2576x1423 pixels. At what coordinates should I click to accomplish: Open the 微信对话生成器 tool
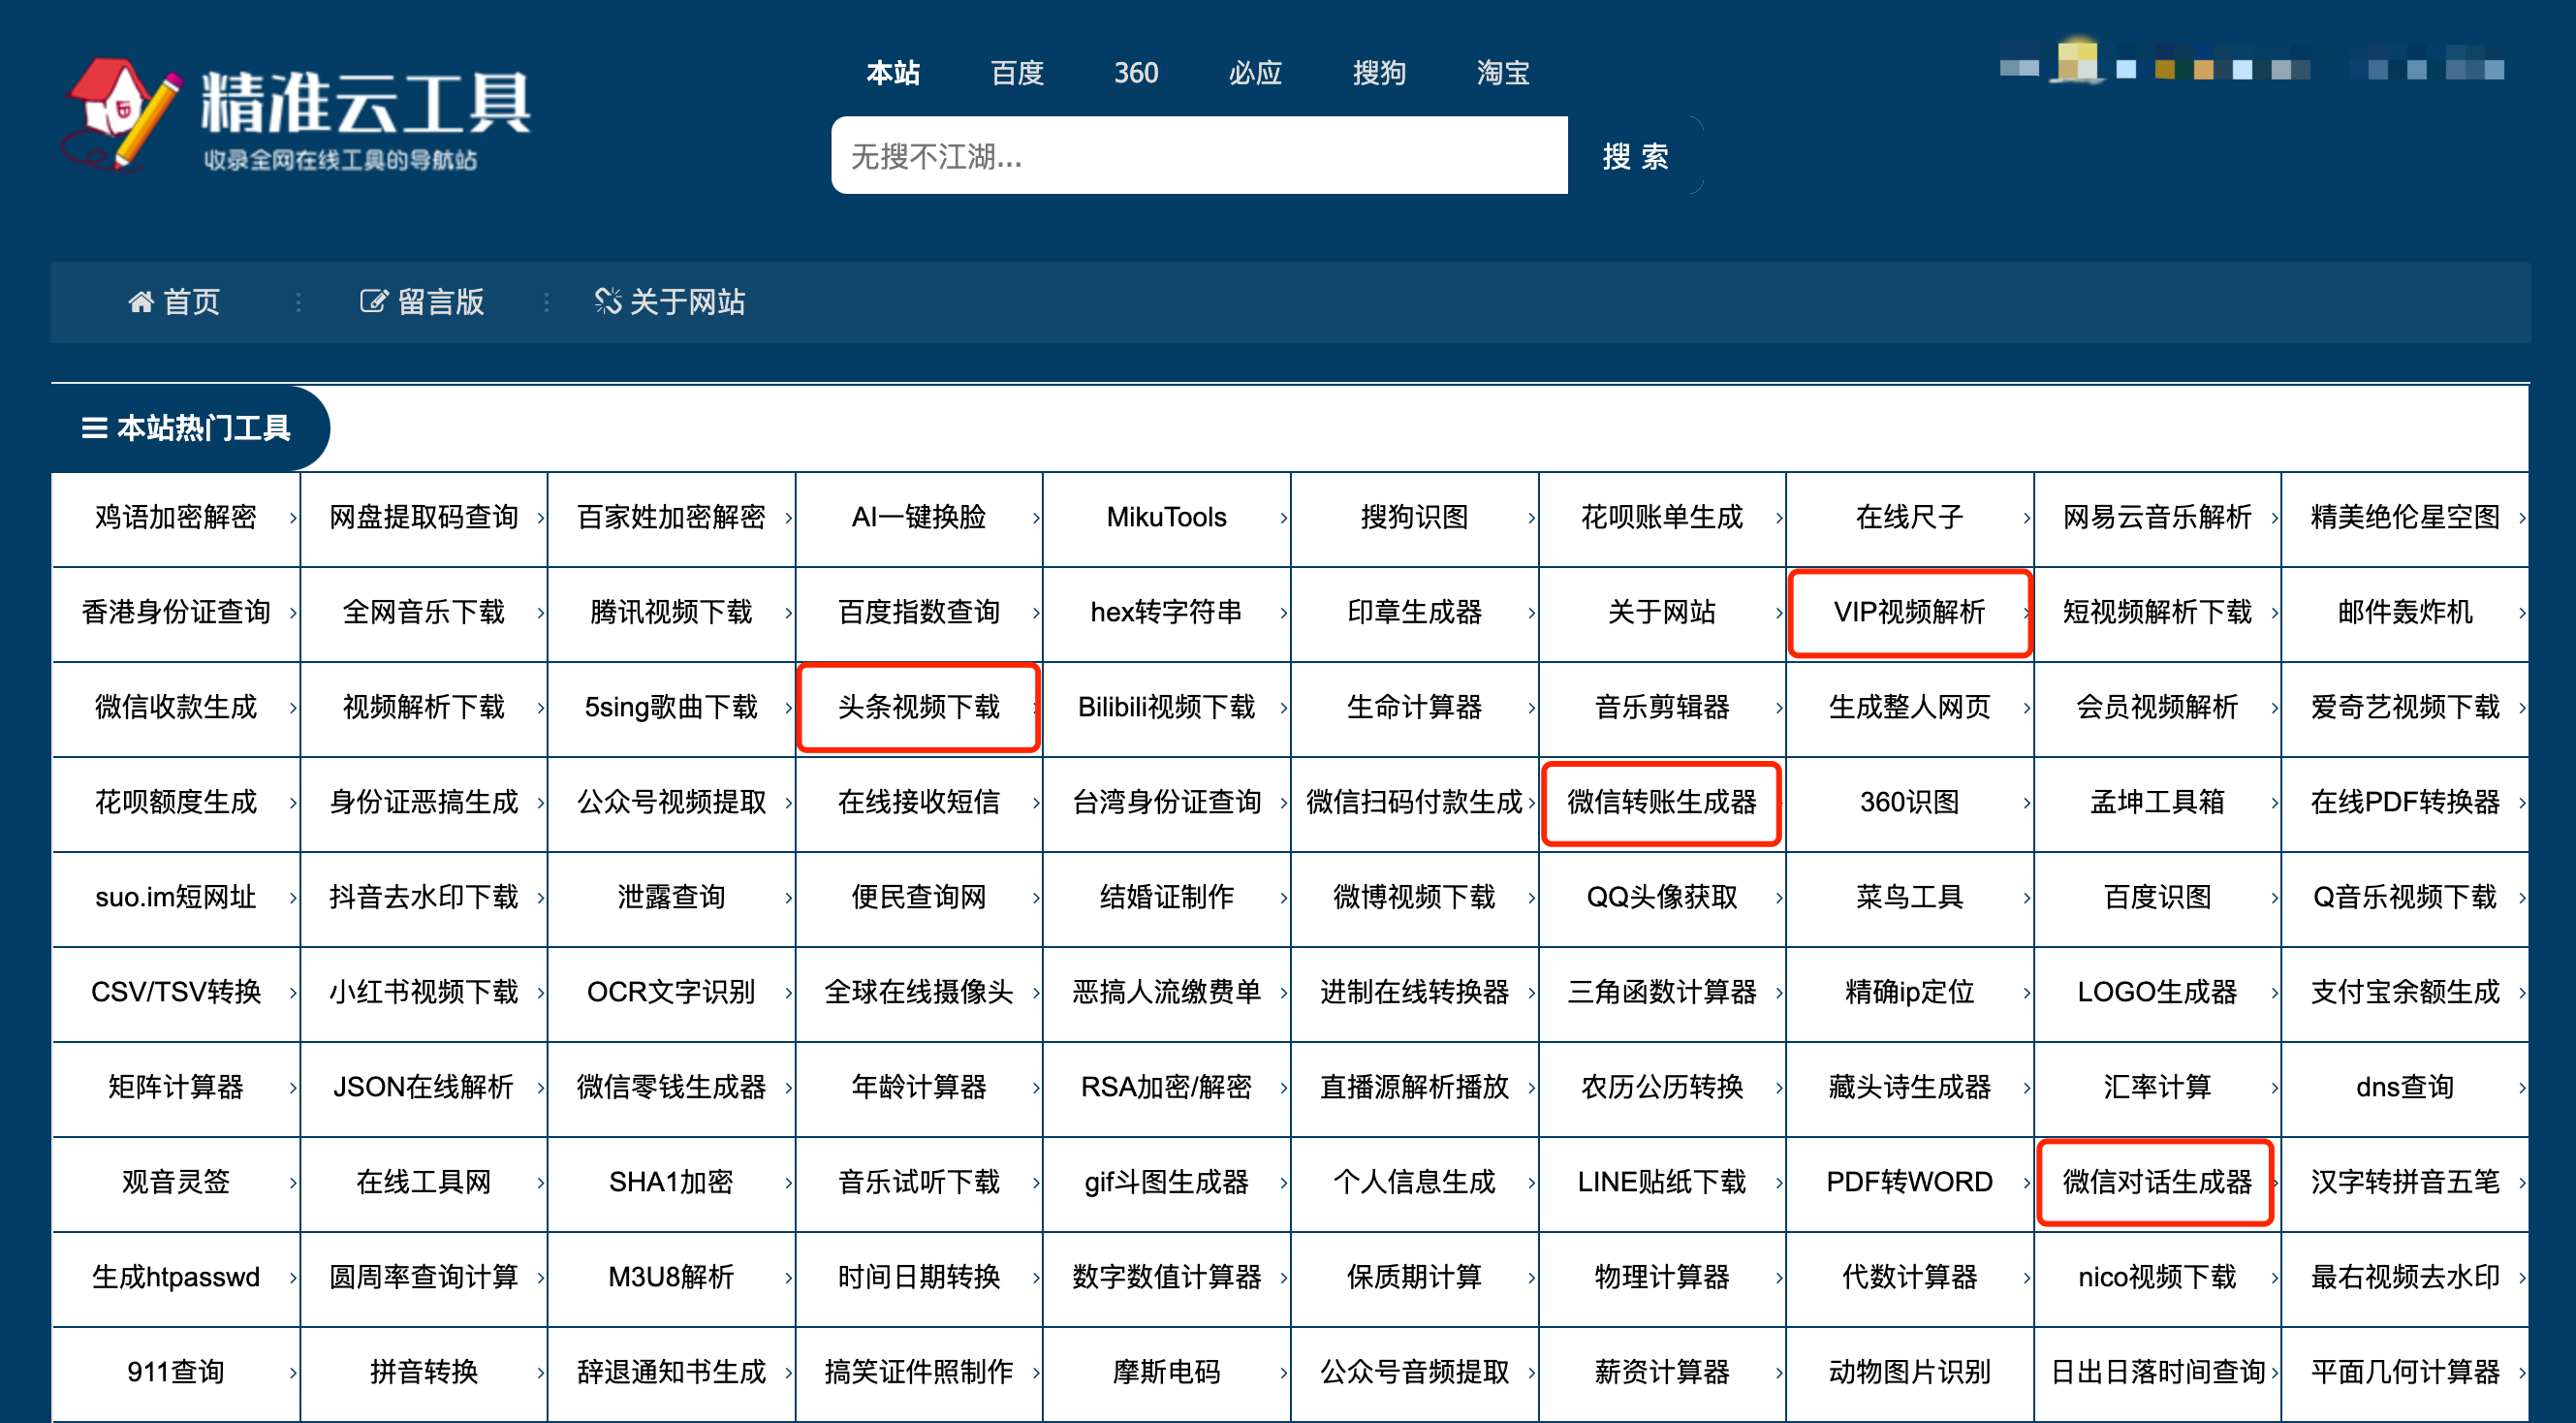[x=2157, y=1182]
